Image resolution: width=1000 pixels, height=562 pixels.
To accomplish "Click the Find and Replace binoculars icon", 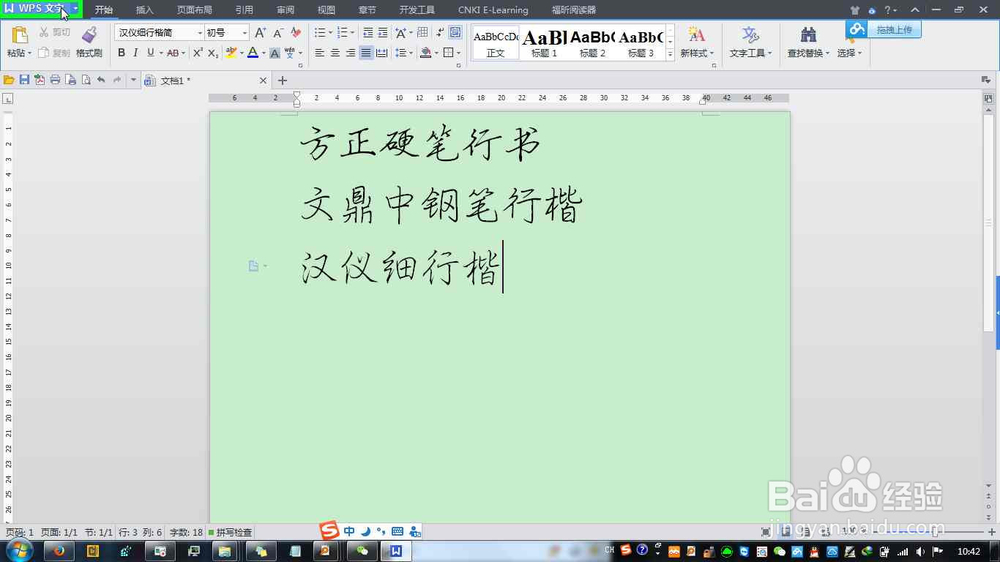I will (x=808, y=35).
